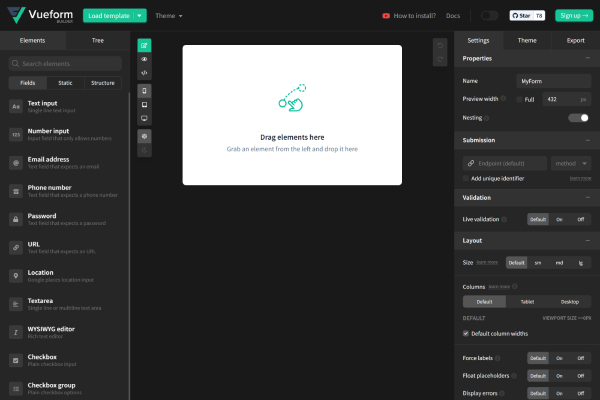Check the Full preview width checkbox
The image size is (600, 400).
519,100
